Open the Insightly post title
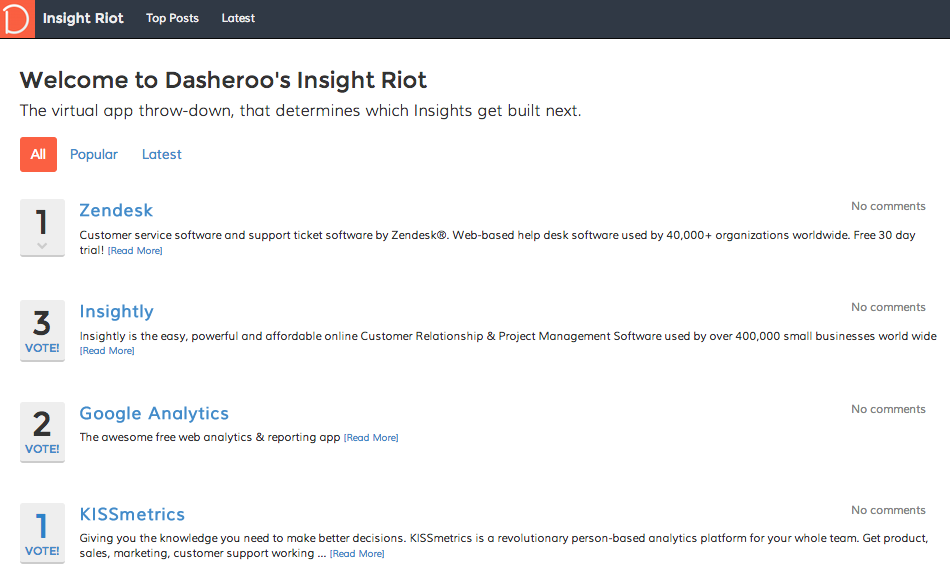Screen dimensions: 950x580 point(116,311)
